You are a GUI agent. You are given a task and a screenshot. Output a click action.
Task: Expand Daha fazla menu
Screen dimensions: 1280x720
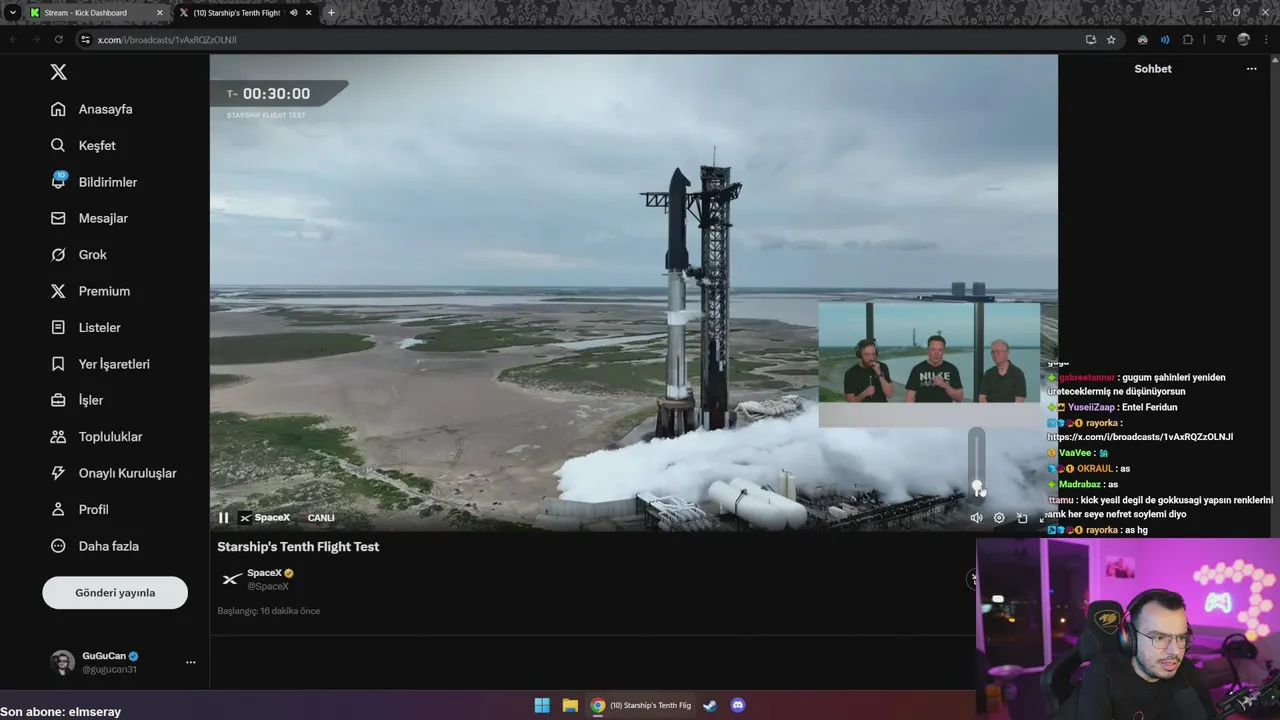(x=95, y=546)
